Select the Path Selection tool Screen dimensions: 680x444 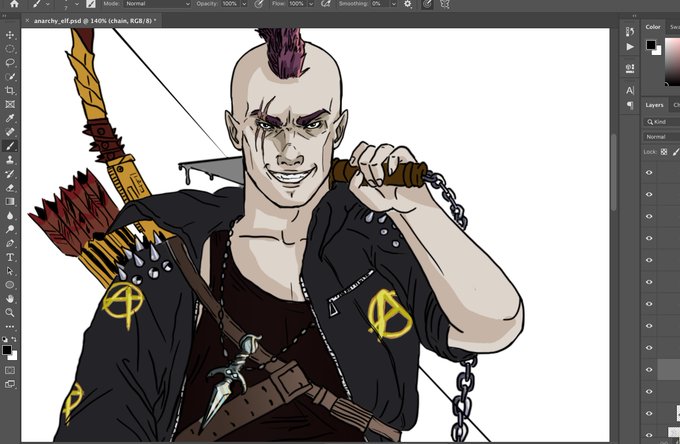pos(10,271)
